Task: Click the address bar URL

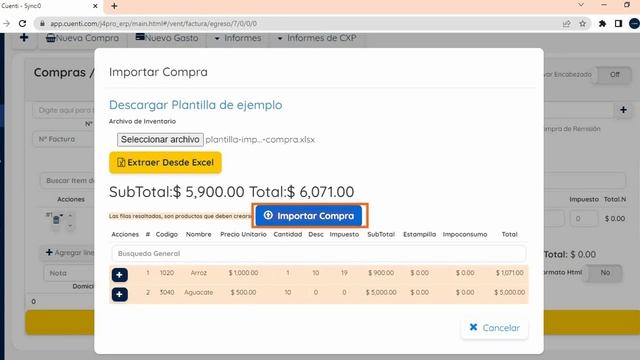Action: pos(153,24)
